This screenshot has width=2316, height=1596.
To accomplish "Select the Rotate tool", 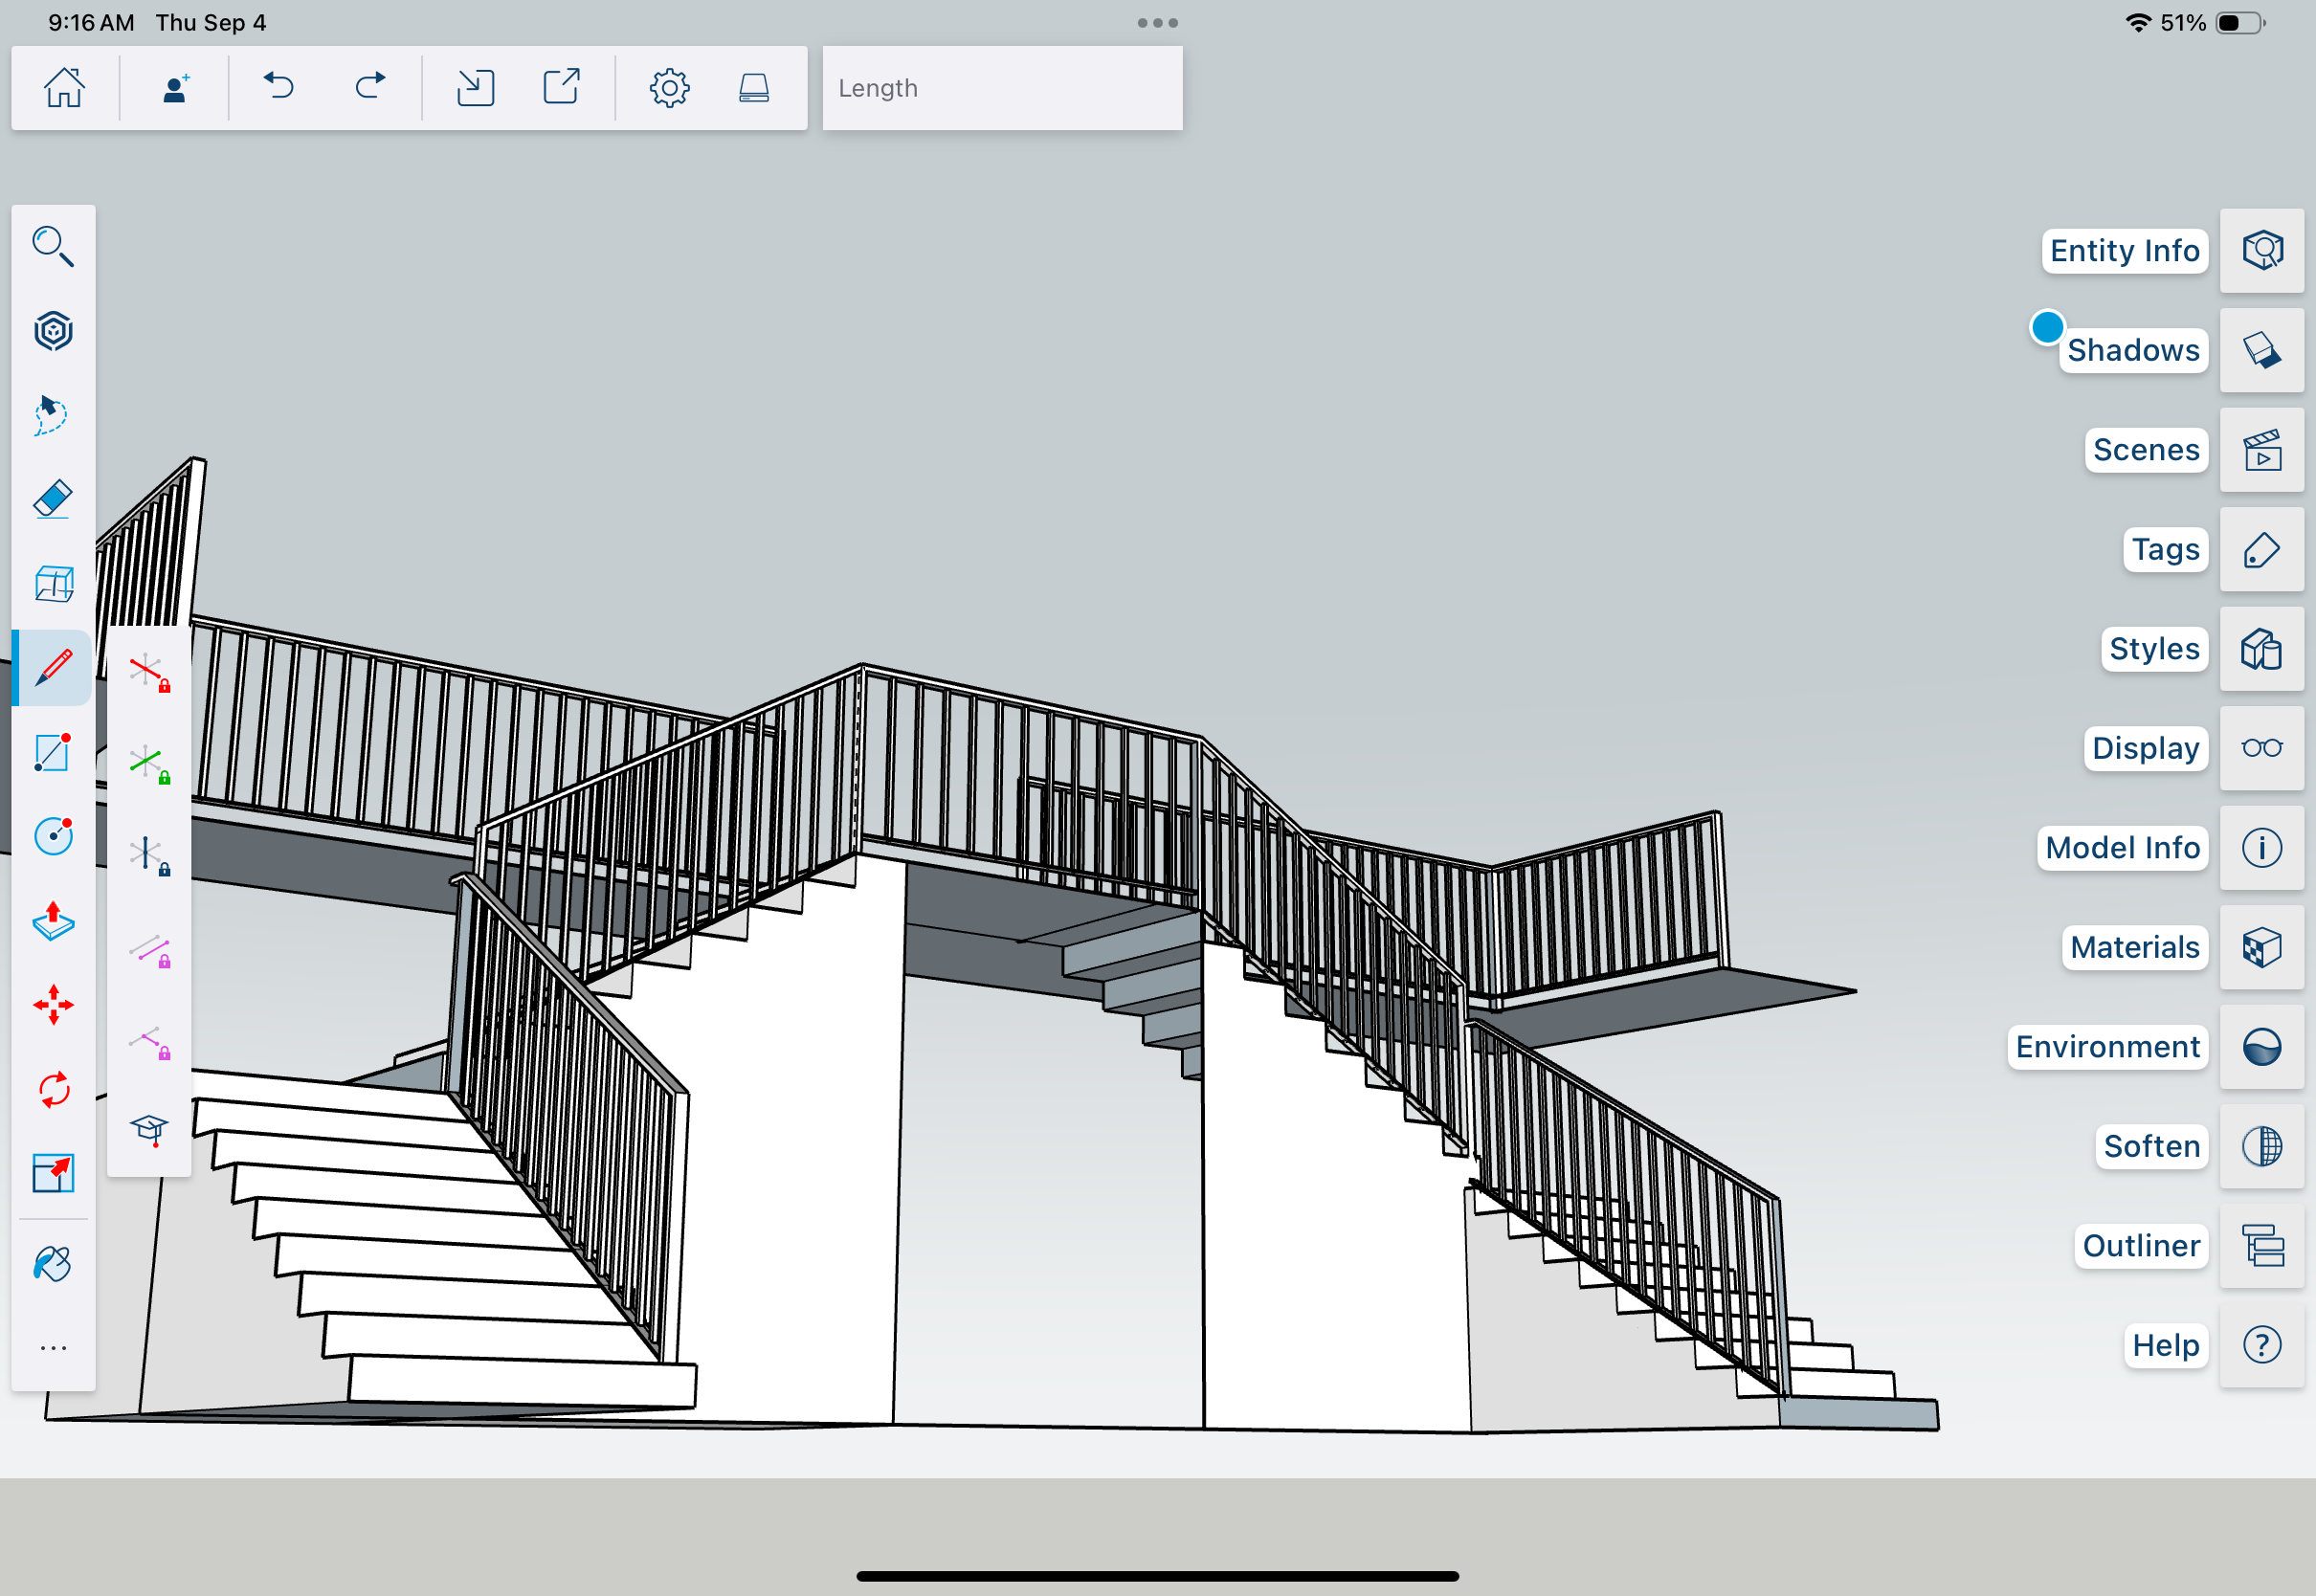I will click(53, 1089).
